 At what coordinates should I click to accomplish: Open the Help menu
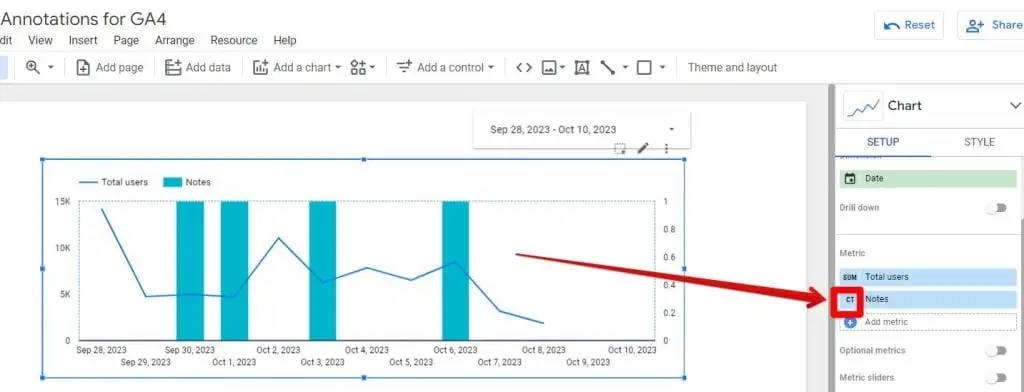(x=285, y=41)
